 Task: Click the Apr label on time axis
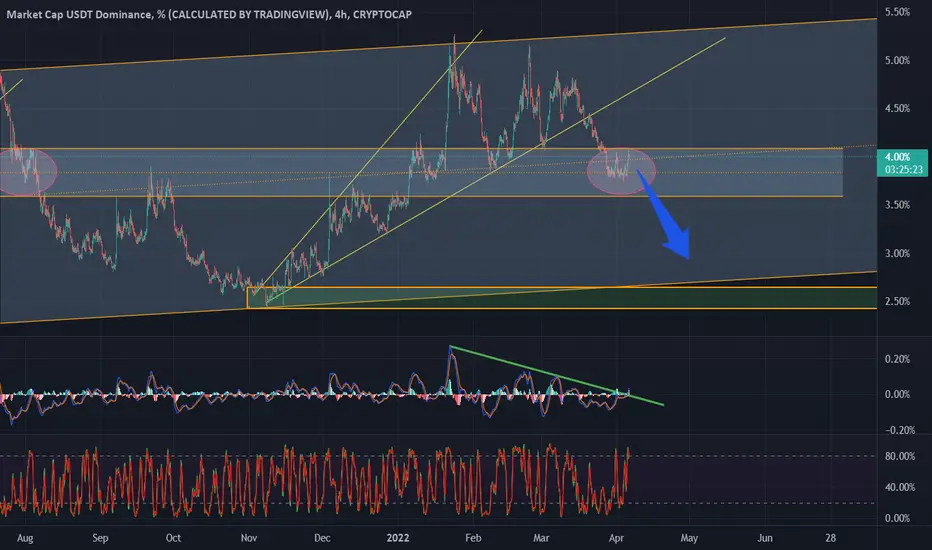click(x=616, y=538)
